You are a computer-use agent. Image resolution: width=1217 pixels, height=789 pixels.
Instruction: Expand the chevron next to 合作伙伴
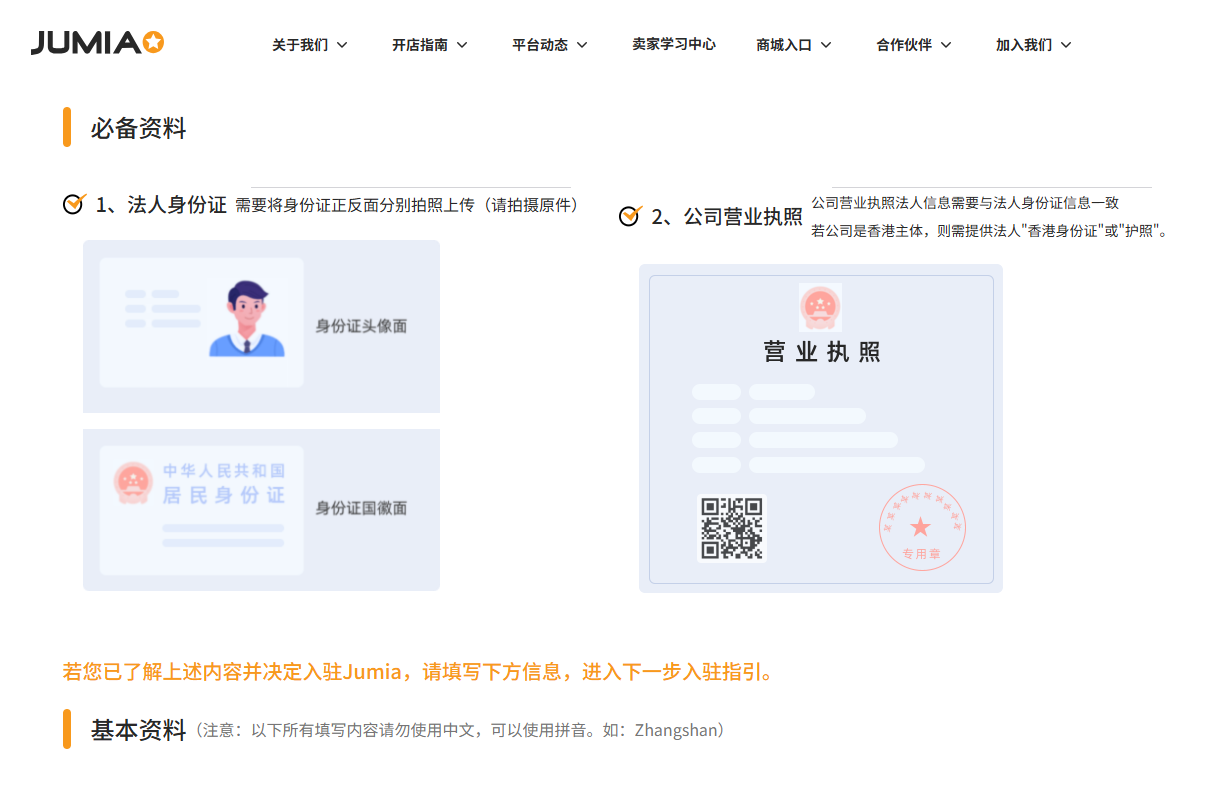(x=946, y=45)
